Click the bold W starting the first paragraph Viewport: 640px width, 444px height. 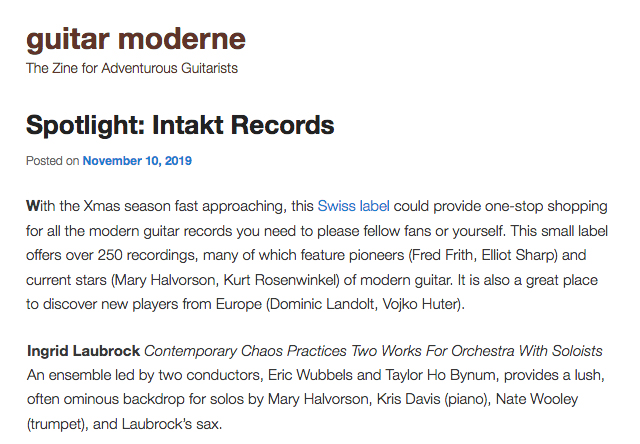point(33,206)
